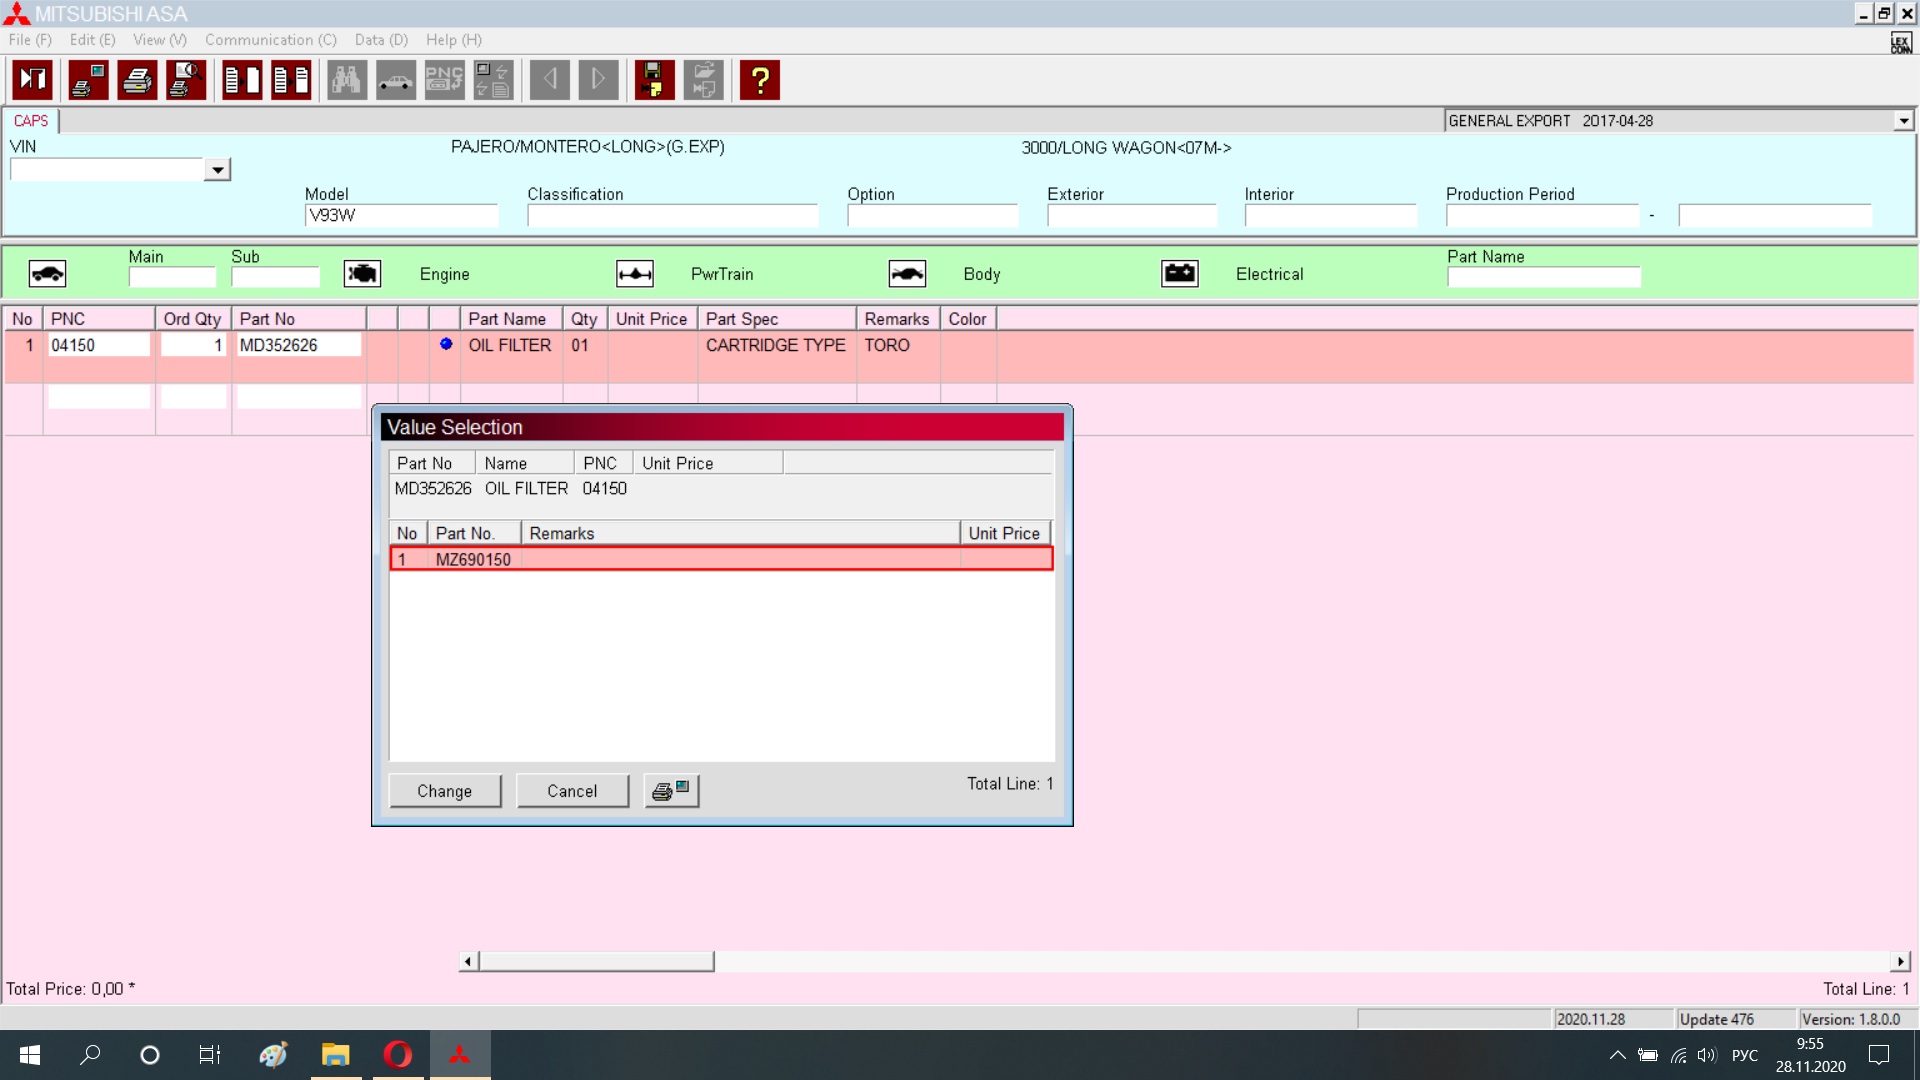Image resolution: width=1920 pixels, height=1080 pixels.
Task: Open the Communication menu
Action: [270, 40]
